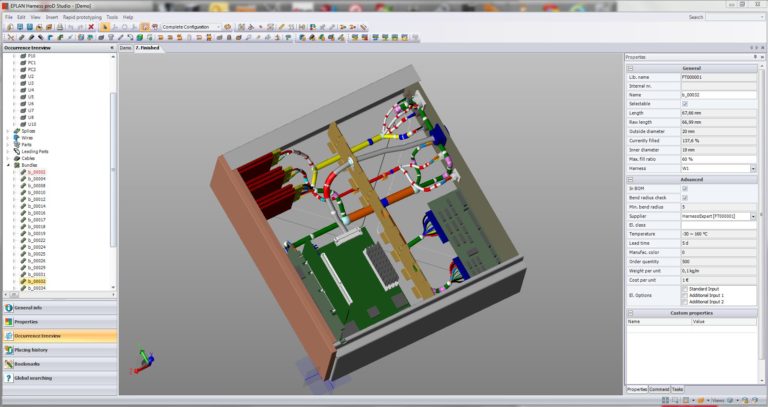Open the Complete Configuration dropdown

218,27
